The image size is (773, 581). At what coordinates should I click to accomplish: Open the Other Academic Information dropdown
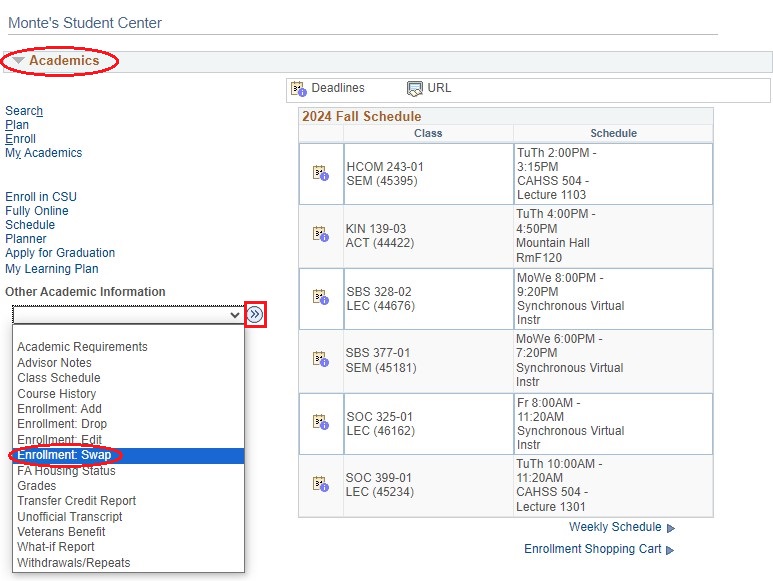tap(128, 315)
